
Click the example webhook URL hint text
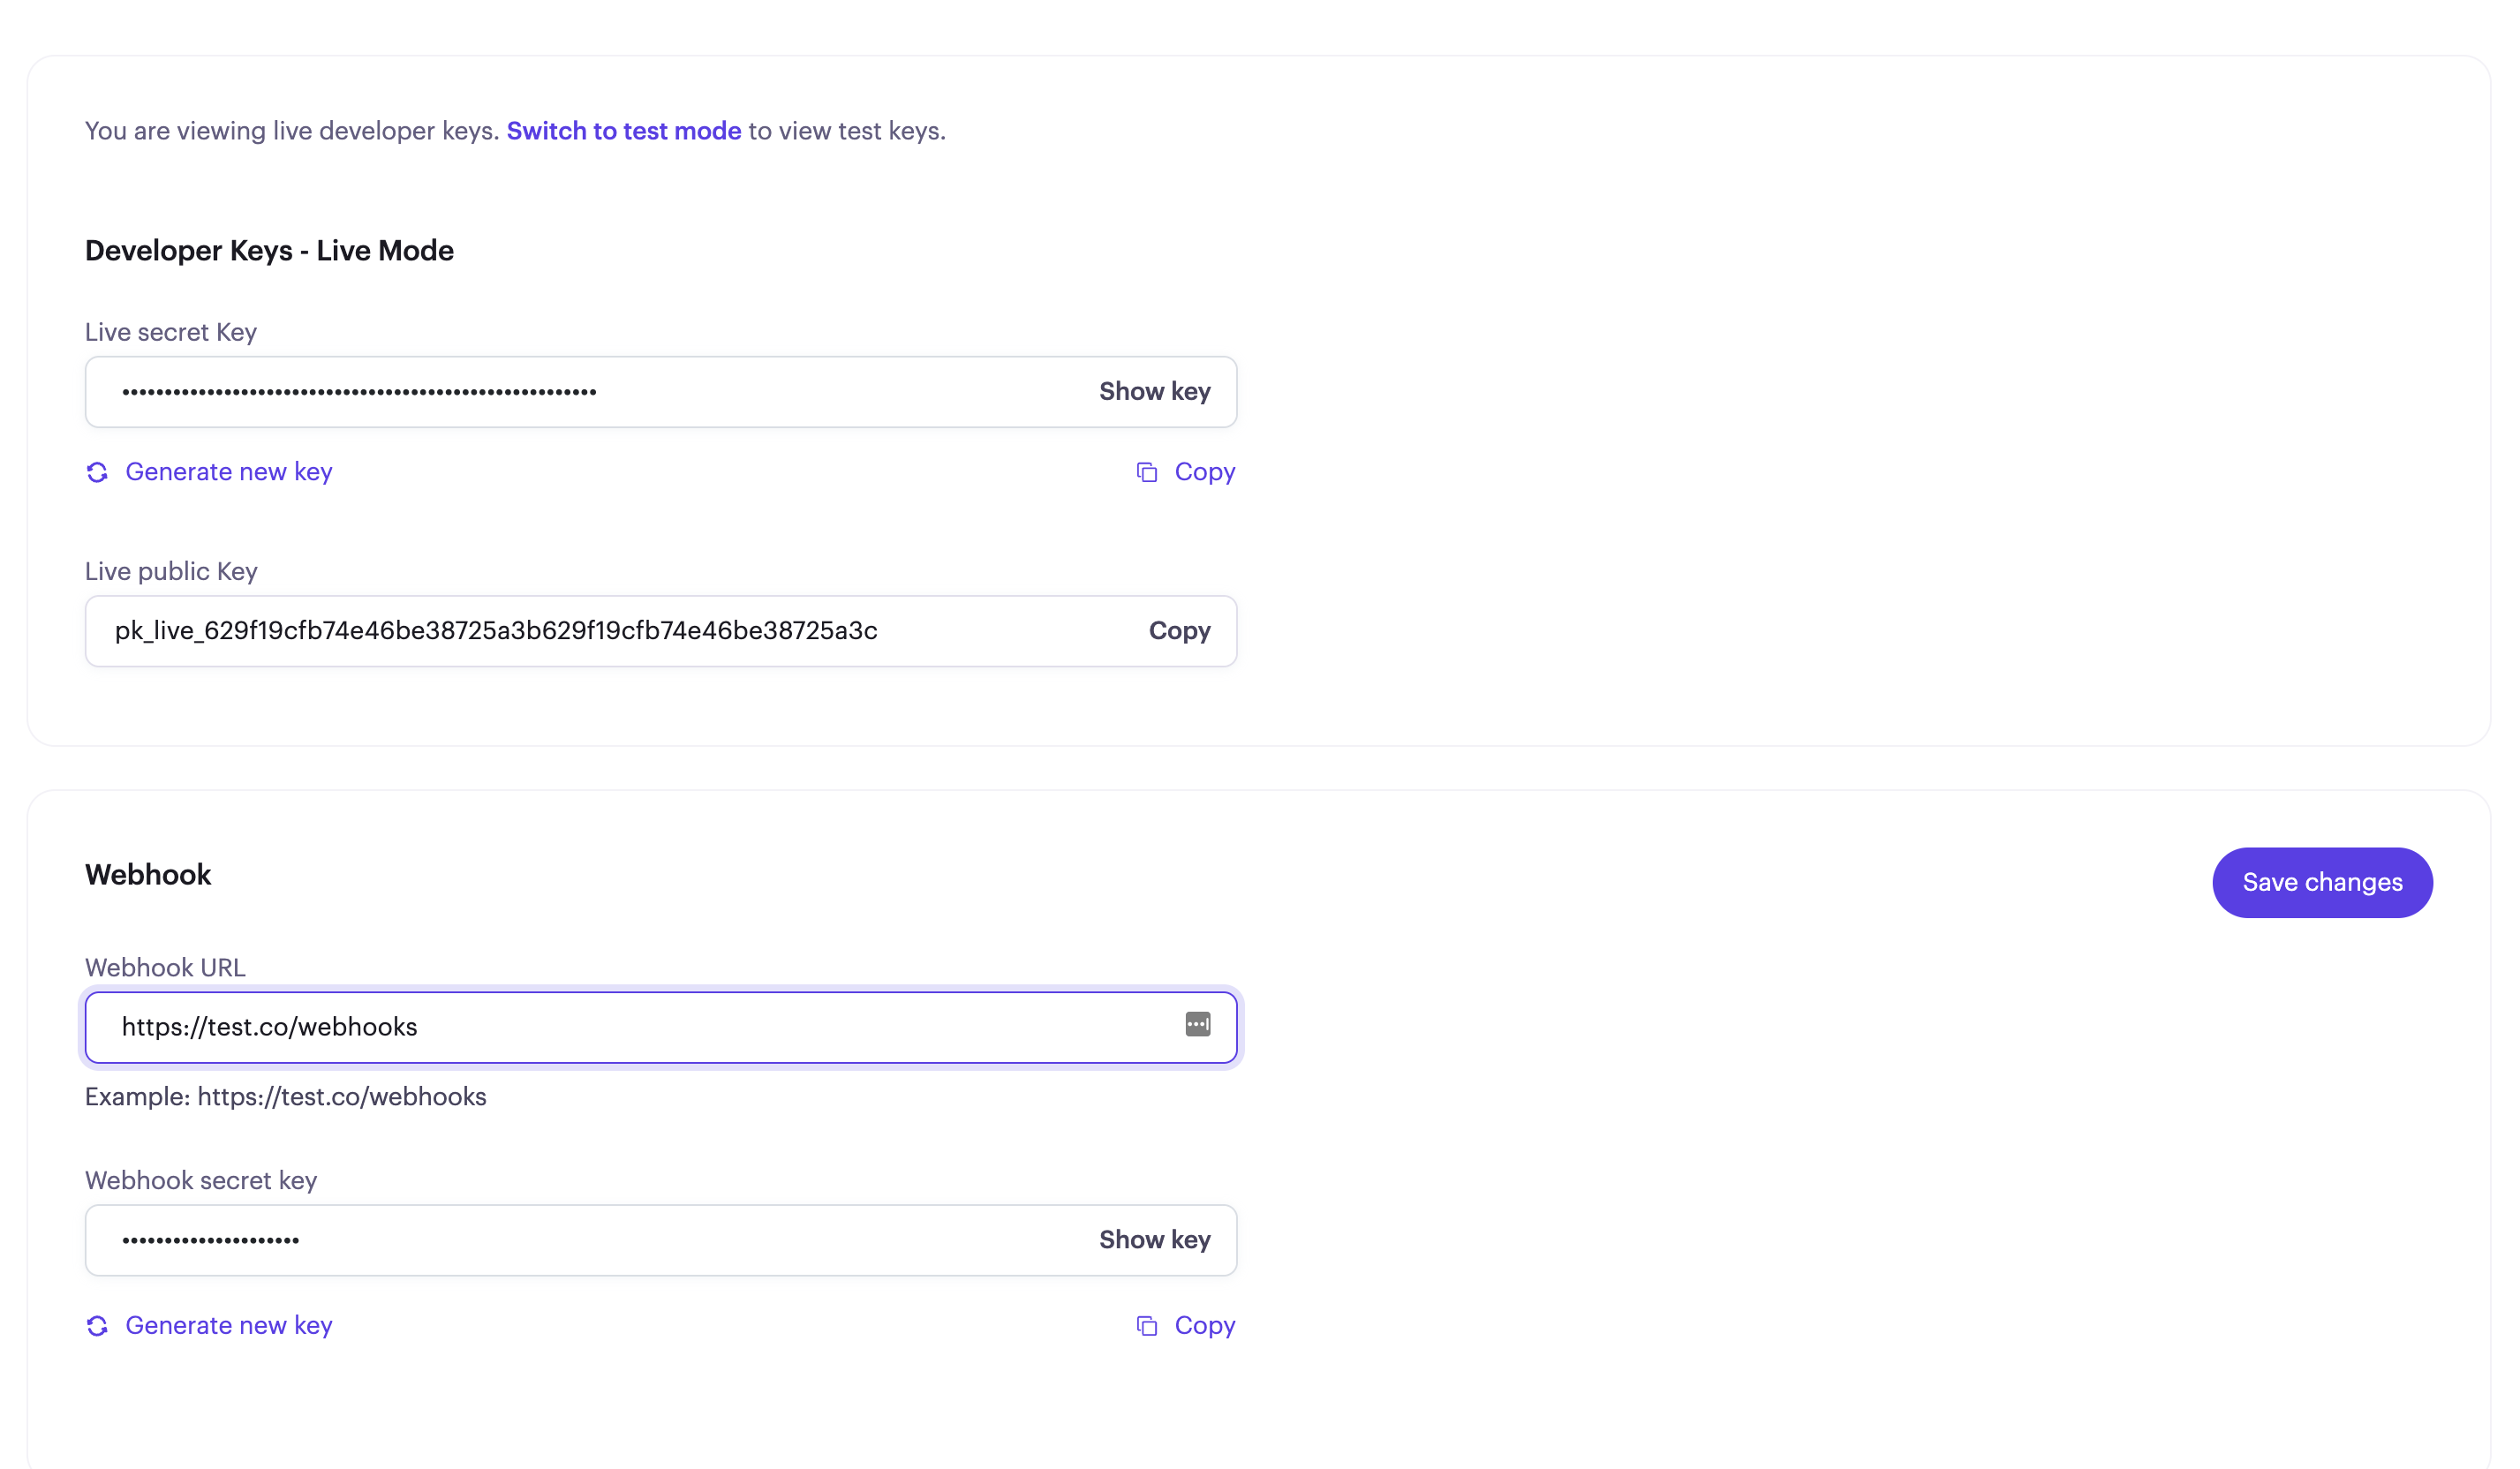tap(286, 1097)
